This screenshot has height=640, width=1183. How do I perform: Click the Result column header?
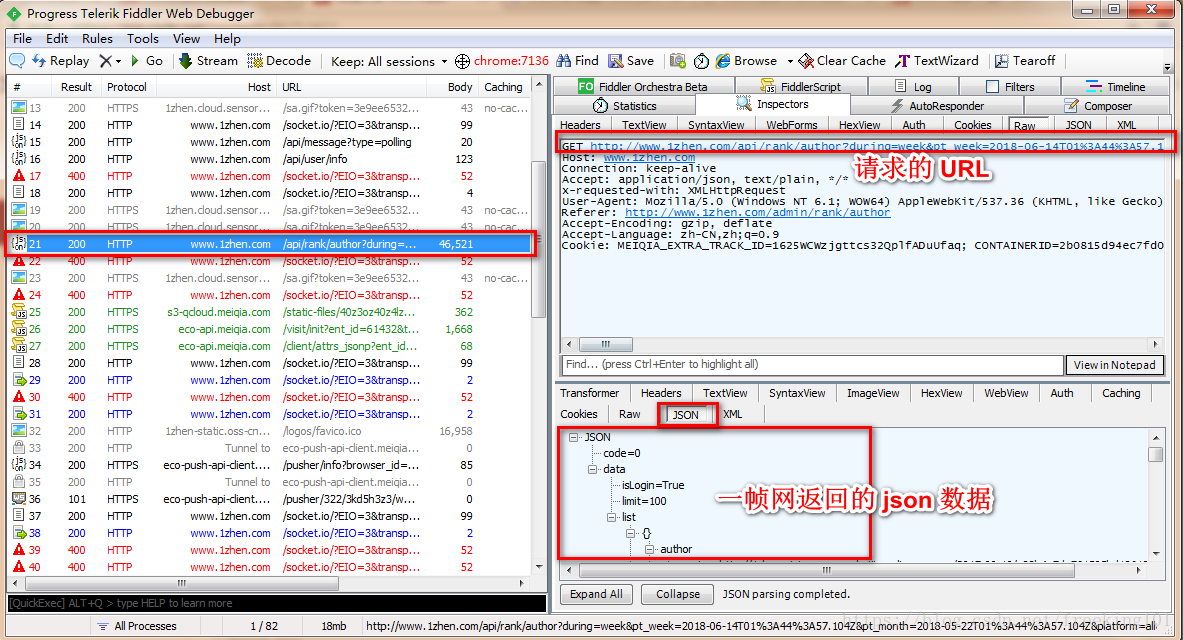(x=76, y=87)
